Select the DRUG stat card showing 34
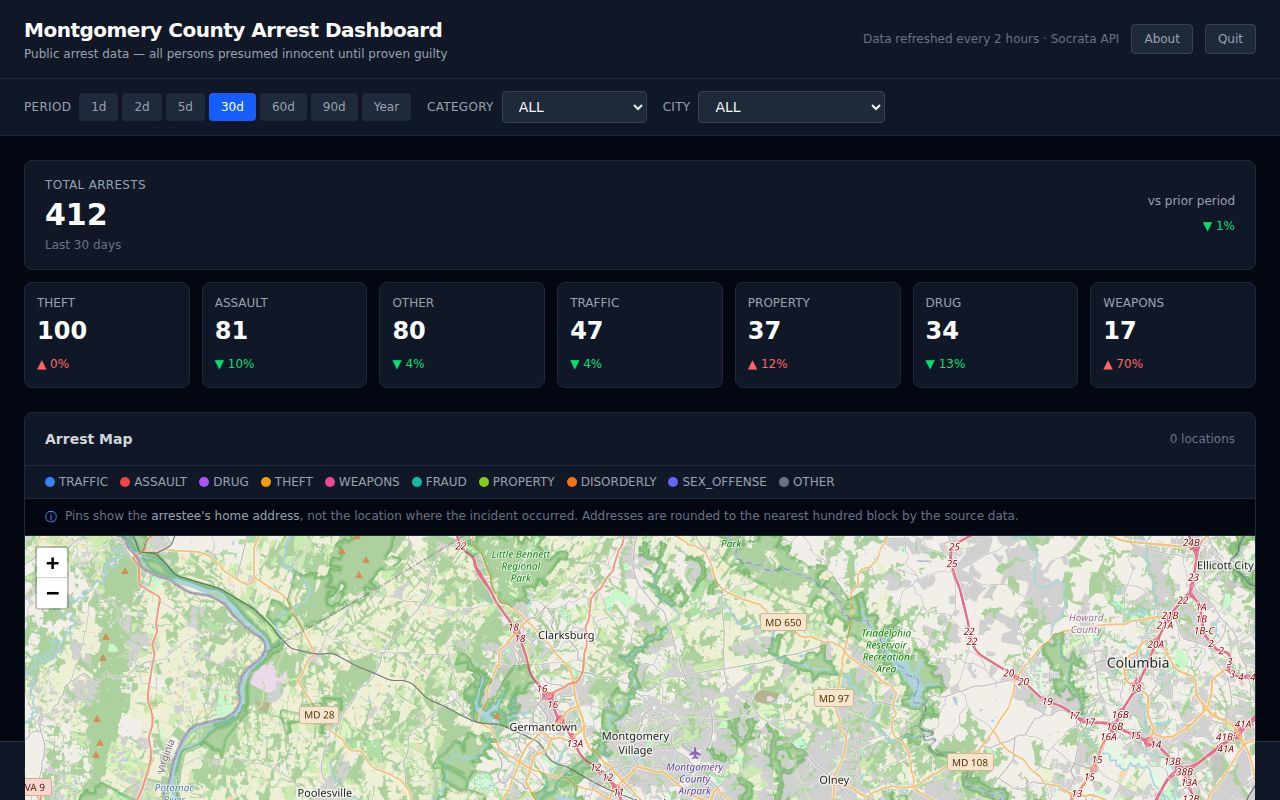 click(995, 335)
